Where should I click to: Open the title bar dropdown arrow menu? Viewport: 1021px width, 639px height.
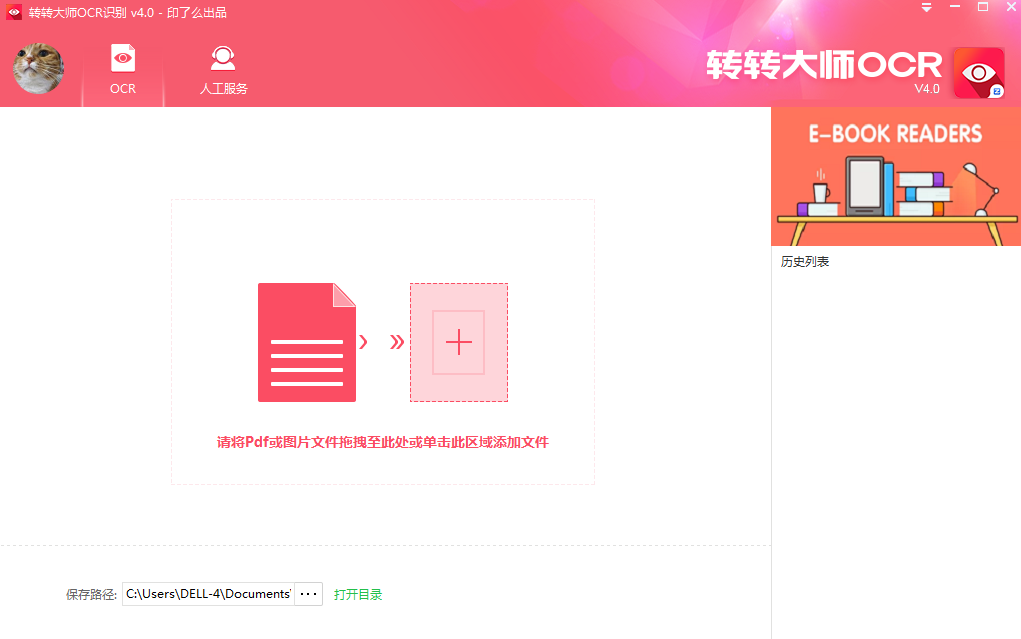point(925,8)
